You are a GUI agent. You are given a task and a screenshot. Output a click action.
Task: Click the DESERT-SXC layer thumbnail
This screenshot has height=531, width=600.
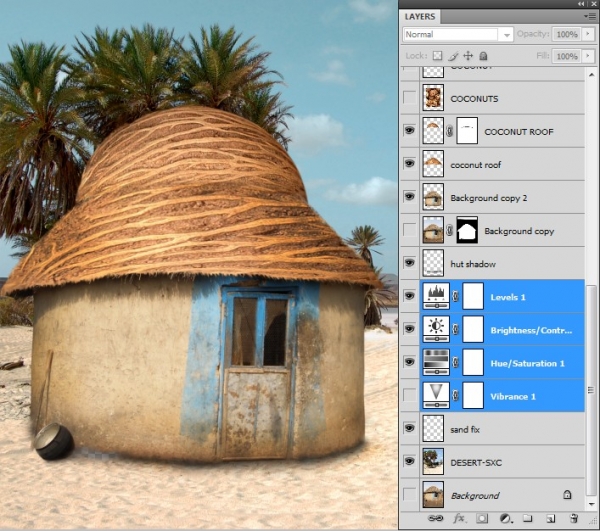(433, 461)
